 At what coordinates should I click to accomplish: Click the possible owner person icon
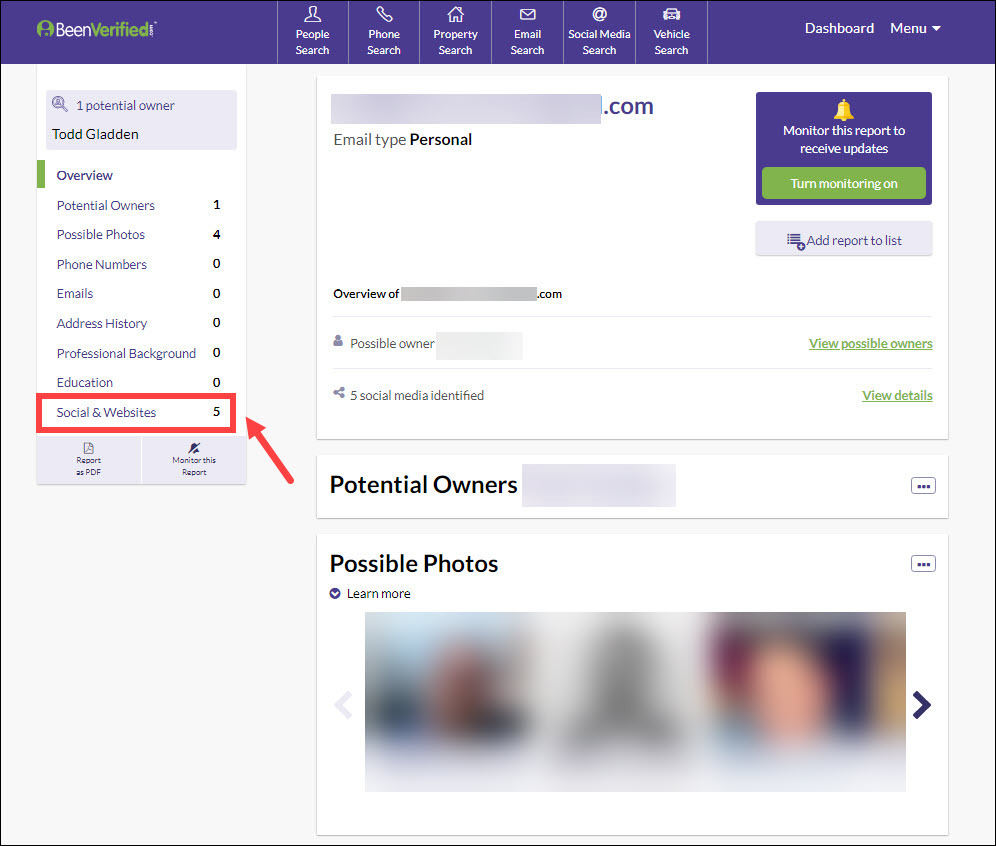pyautogui.click(x=338, y=341)
